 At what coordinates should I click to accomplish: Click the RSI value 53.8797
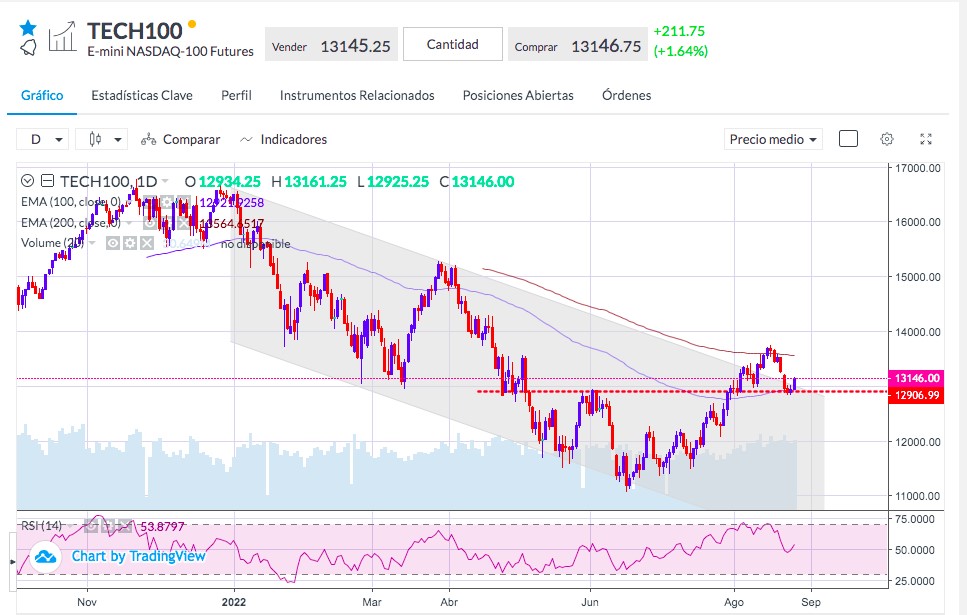(x=162, y=526)
